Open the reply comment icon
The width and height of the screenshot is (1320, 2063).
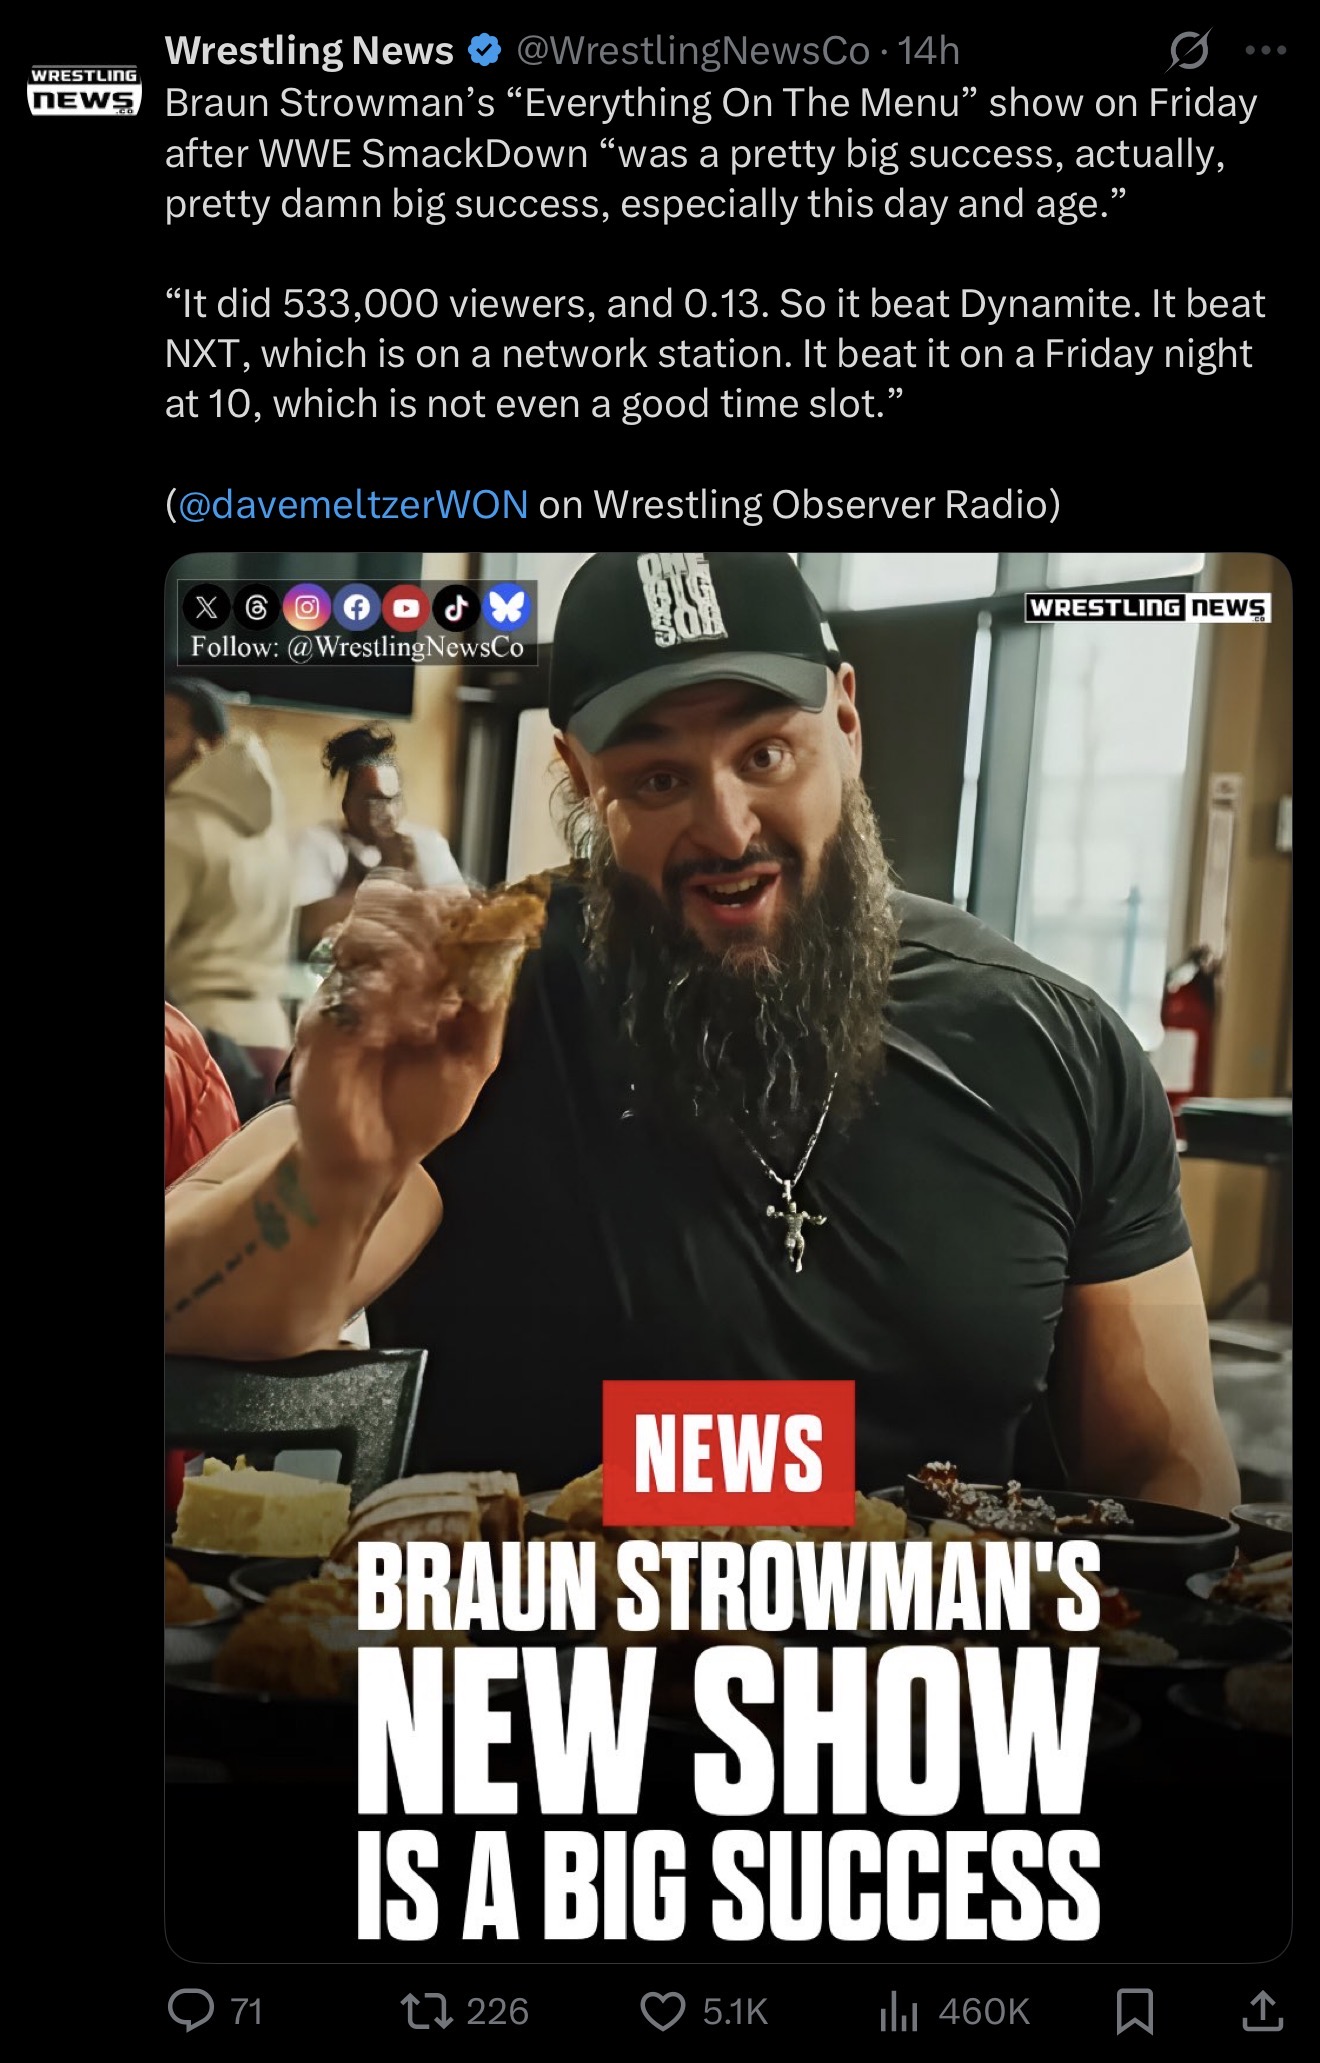coord(189,2010)
